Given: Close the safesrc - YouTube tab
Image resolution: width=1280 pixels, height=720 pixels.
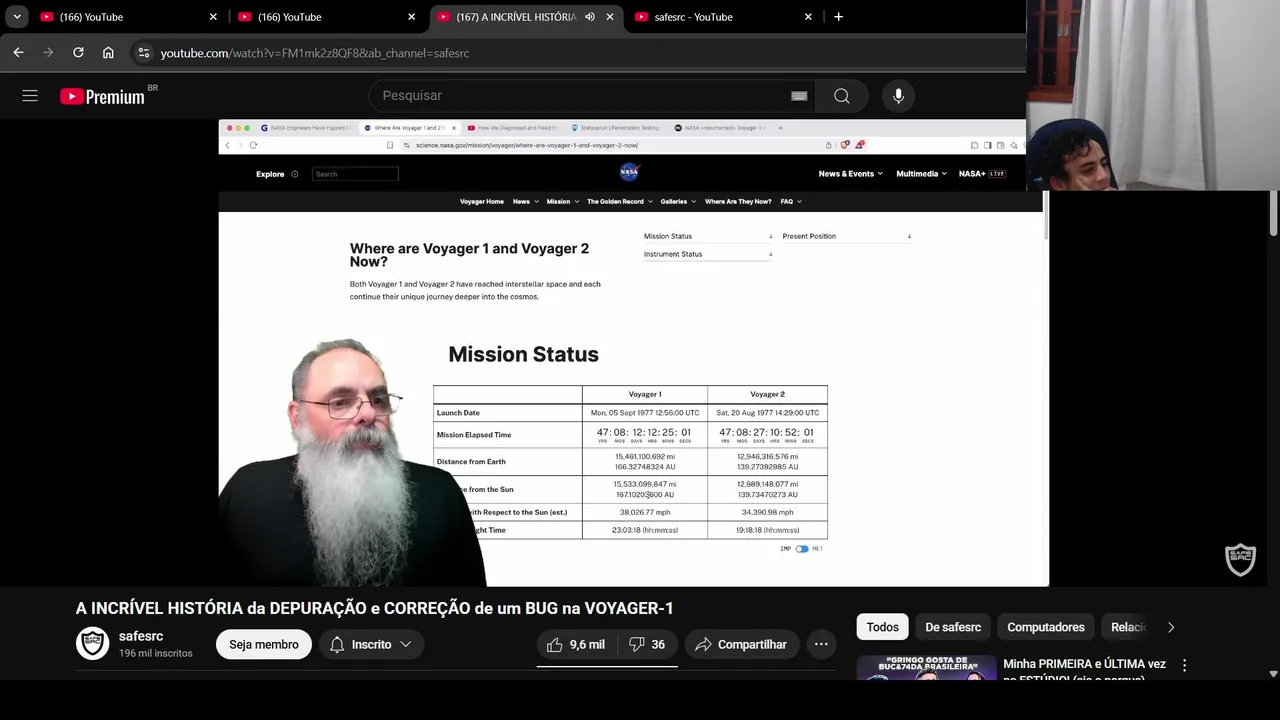Looking at the screenshot, I should point(808,17).
